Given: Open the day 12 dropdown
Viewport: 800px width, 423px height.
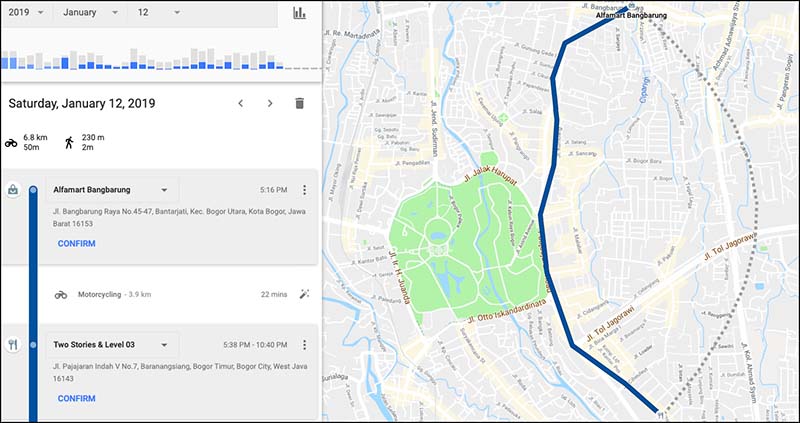Looking at the screenshot, I should click(x=158, y=12).
